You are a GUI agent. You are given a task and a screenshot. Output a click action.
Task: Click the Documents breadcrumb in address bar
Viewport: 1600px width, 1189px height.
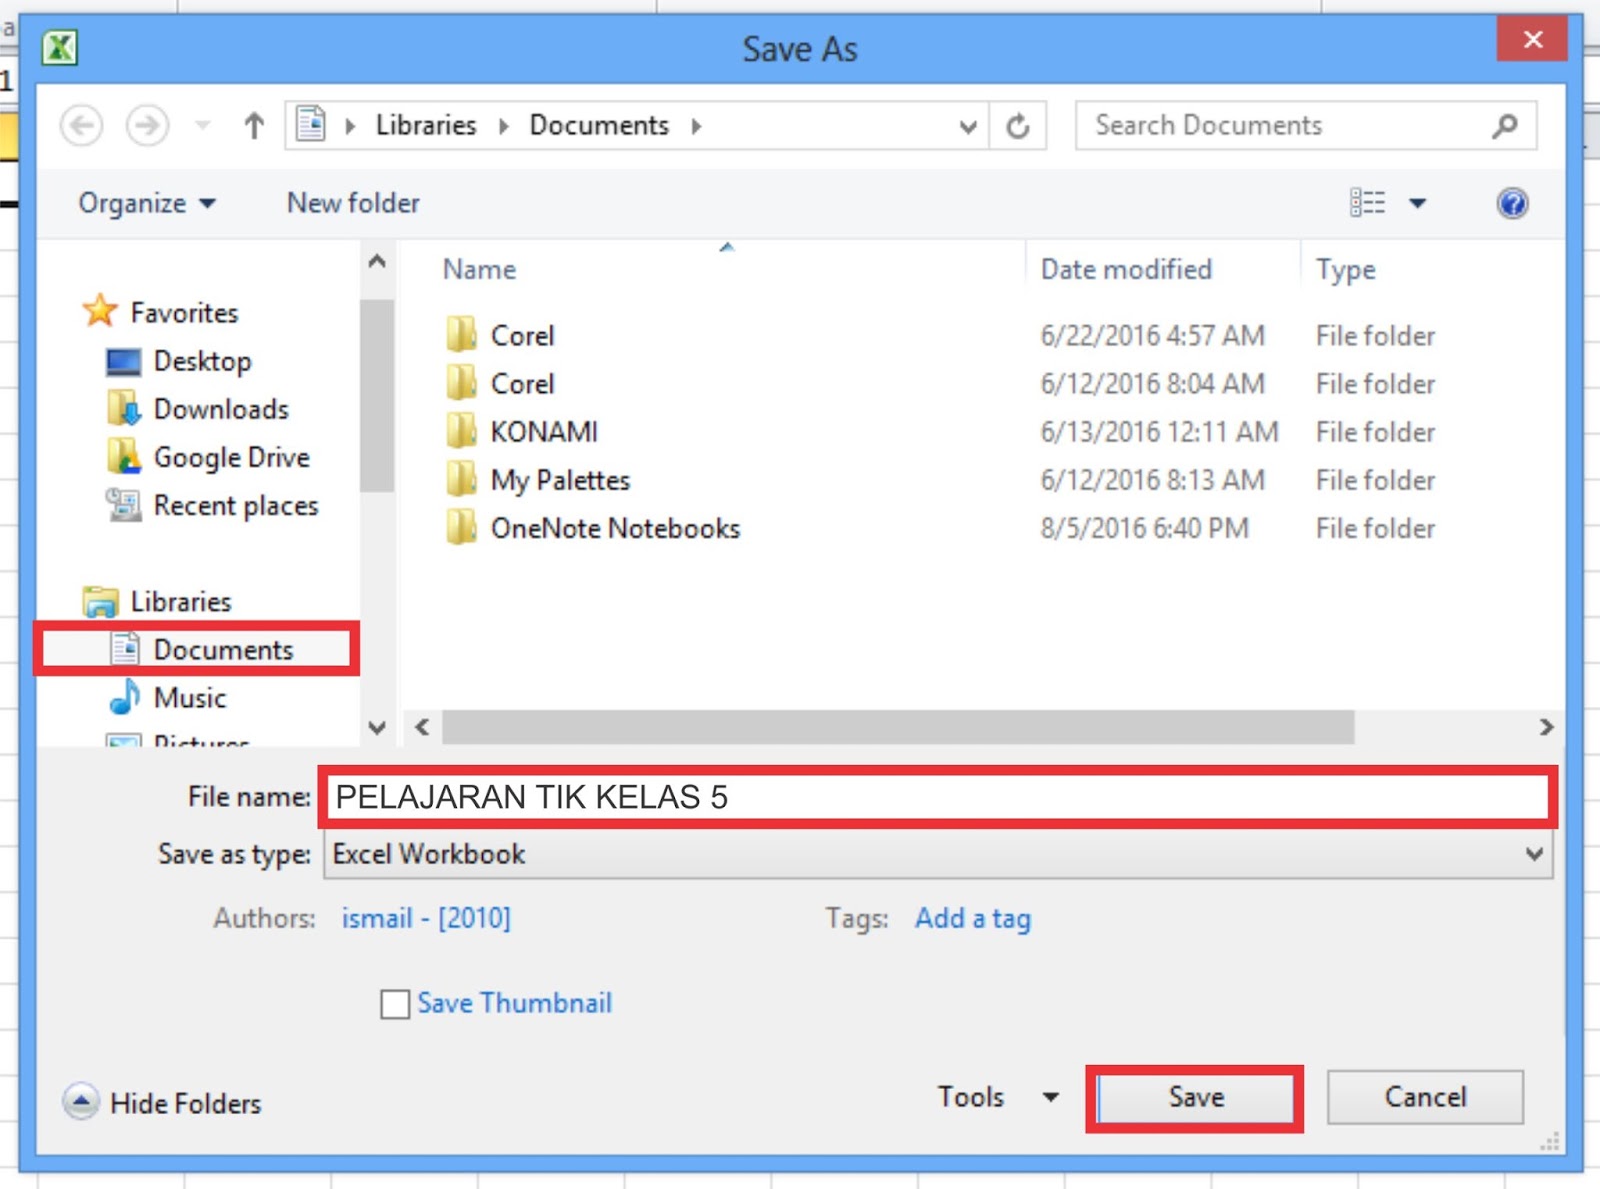click(599, 125)
